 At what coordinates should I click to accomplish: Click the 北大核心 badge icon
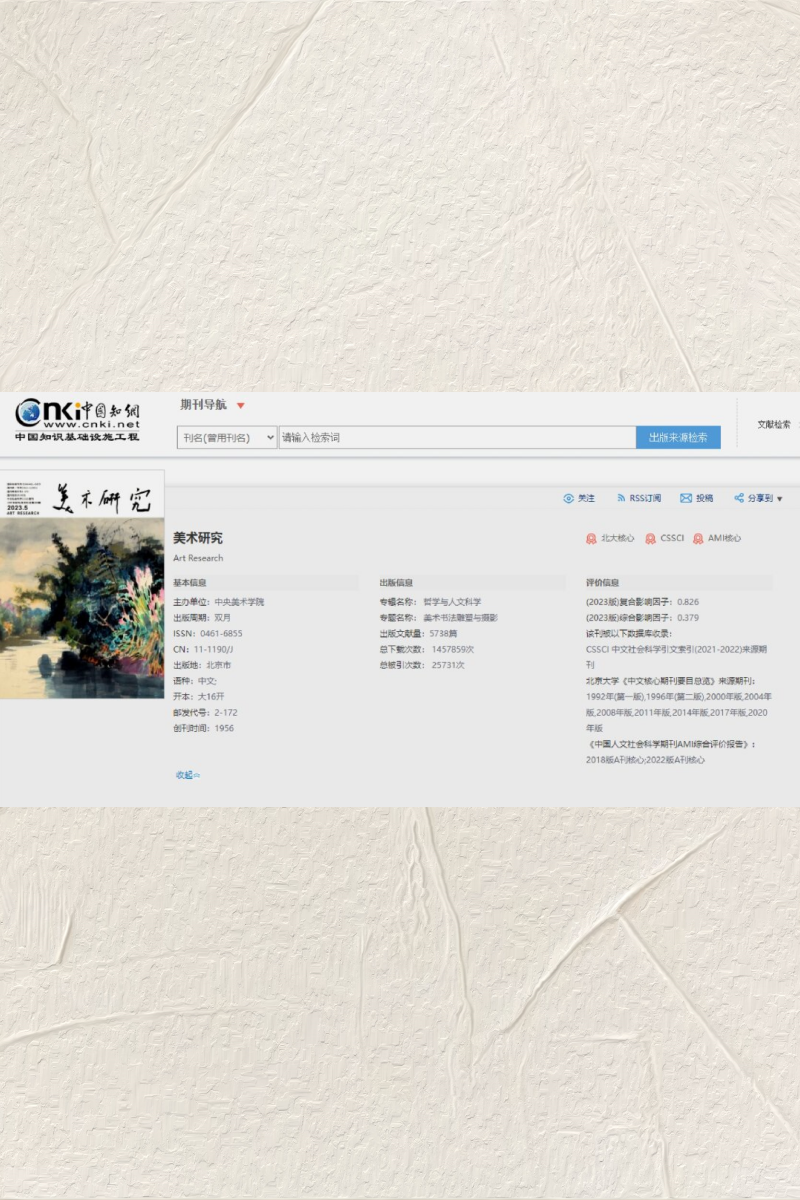[591, 539]
